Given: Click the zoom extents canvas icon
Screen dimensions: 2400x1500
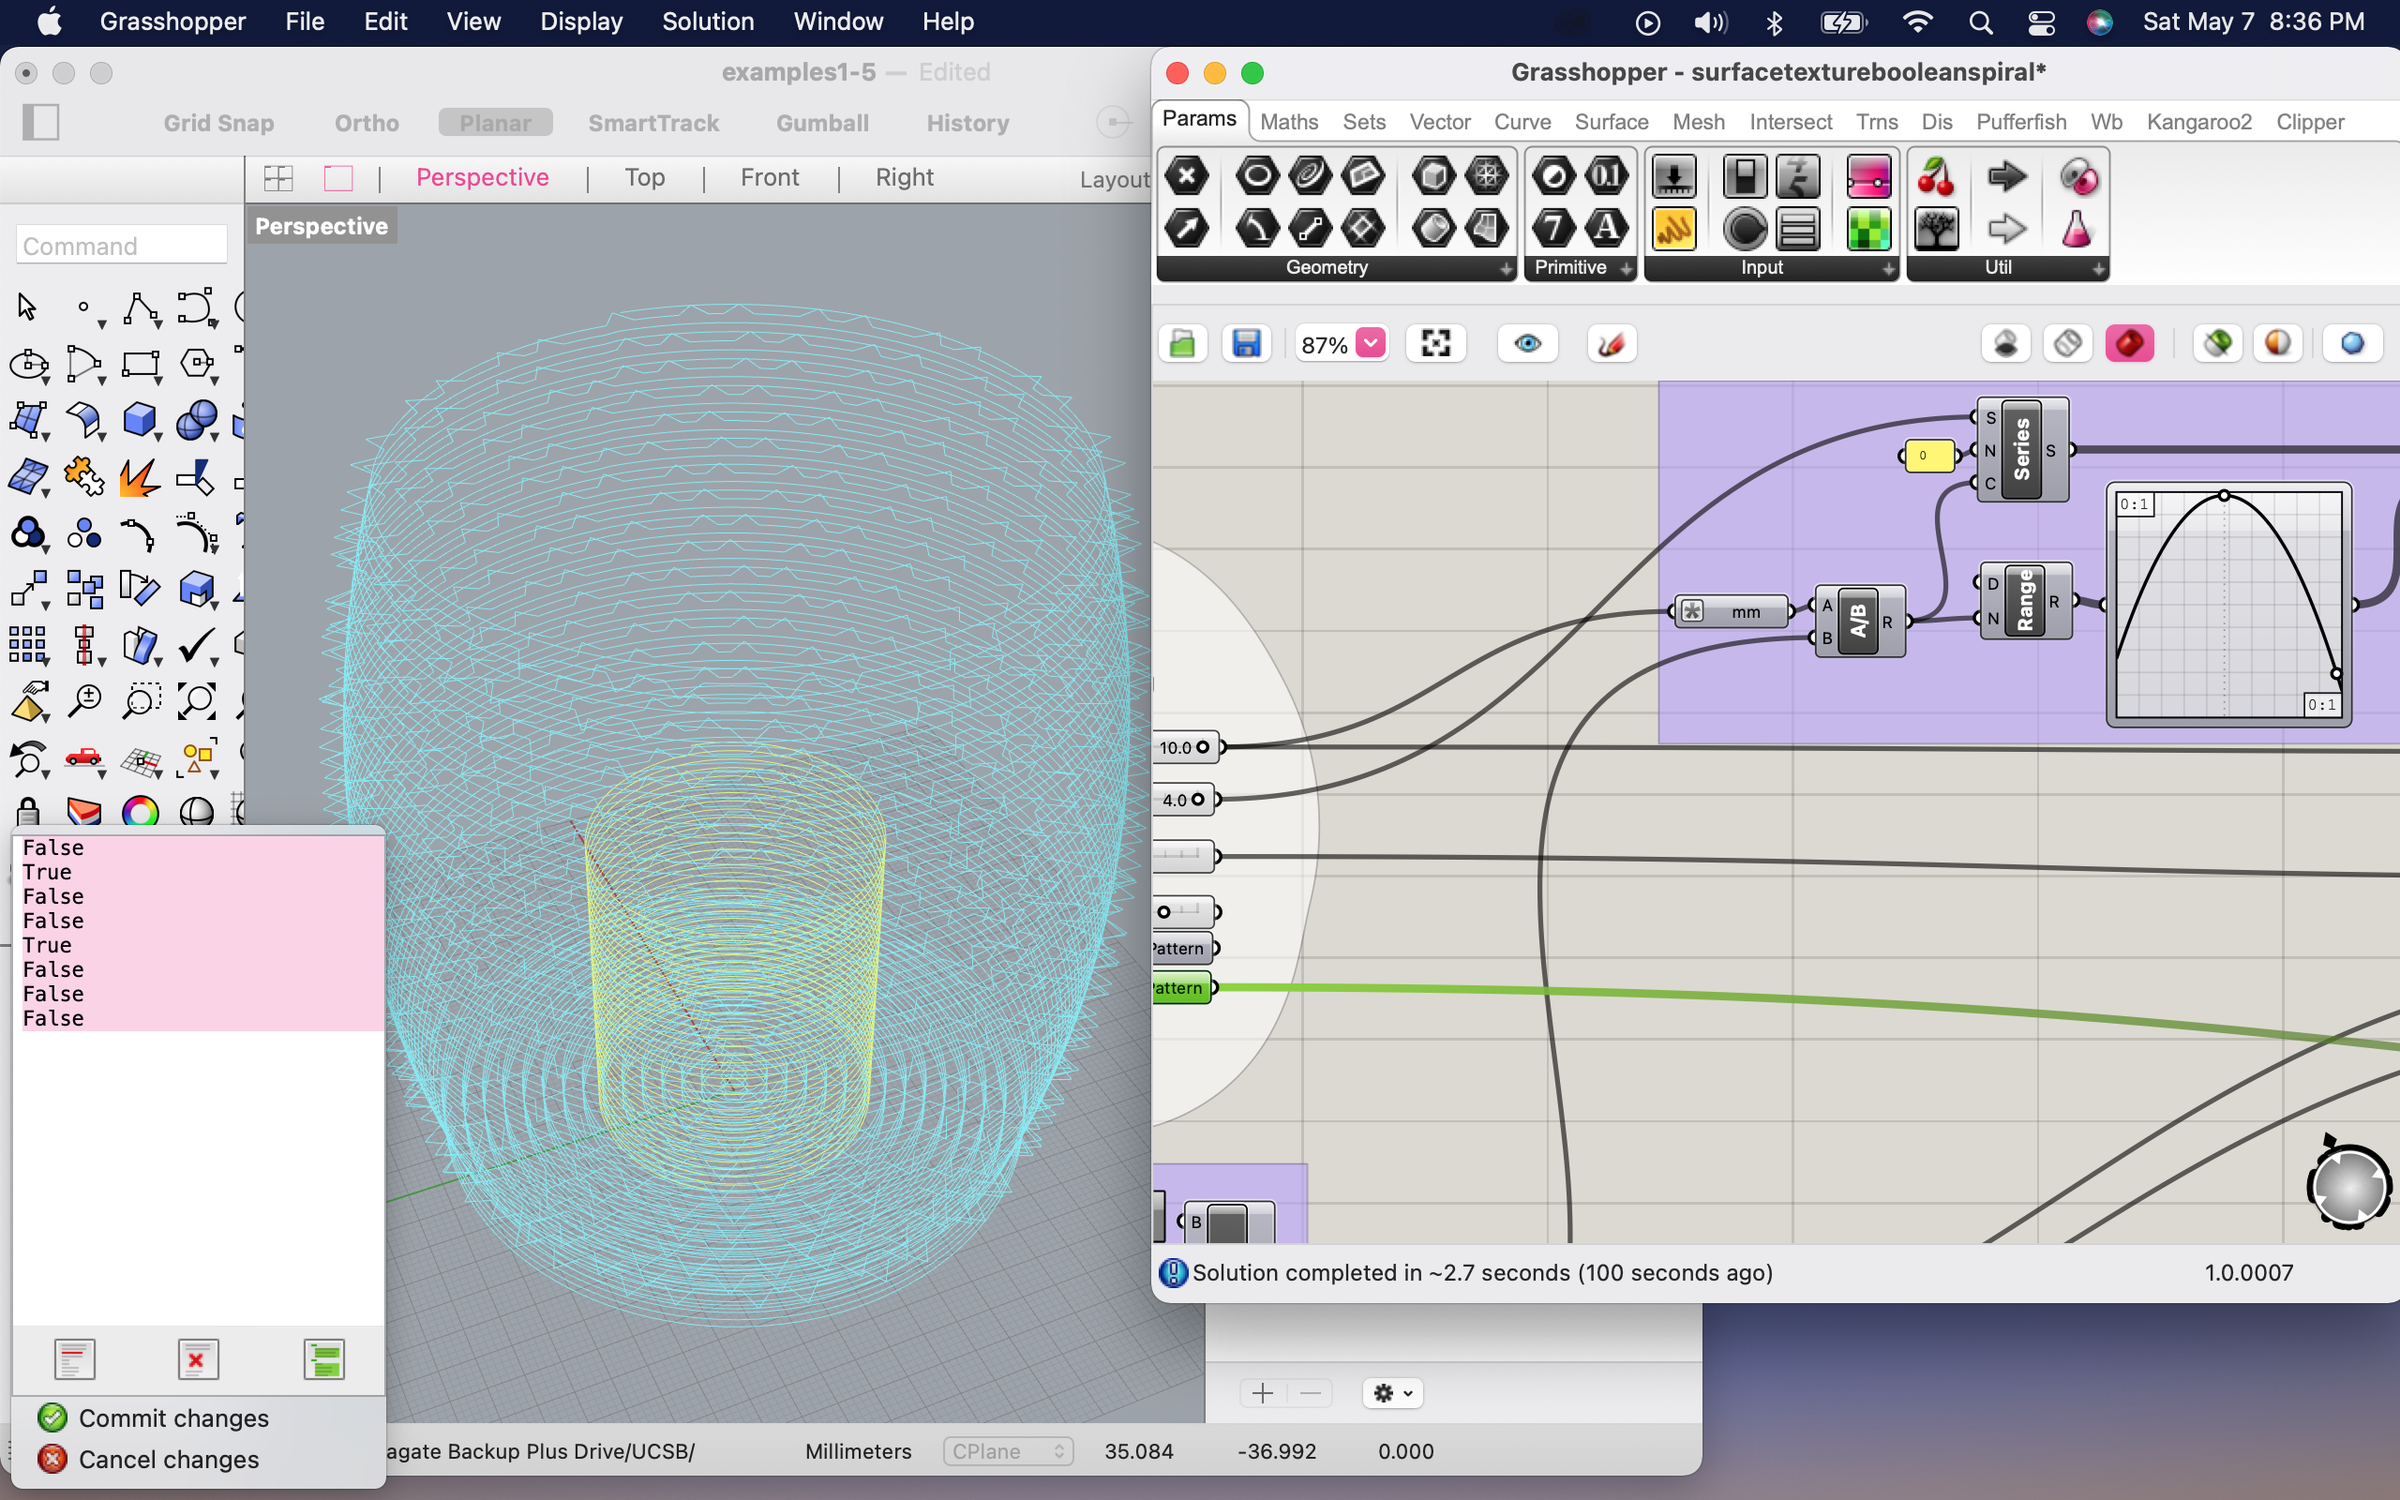Looking at the screenshot, I should (1436, 344).
